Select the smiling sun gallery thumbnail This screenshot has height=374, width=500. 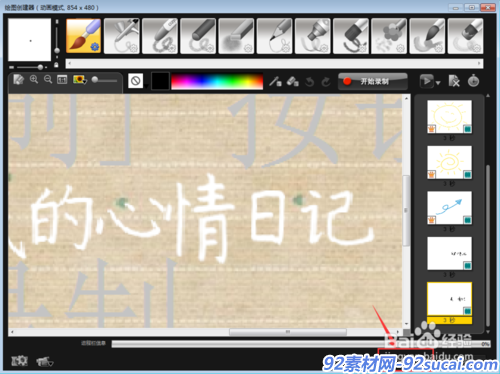(x=449, y=117)
